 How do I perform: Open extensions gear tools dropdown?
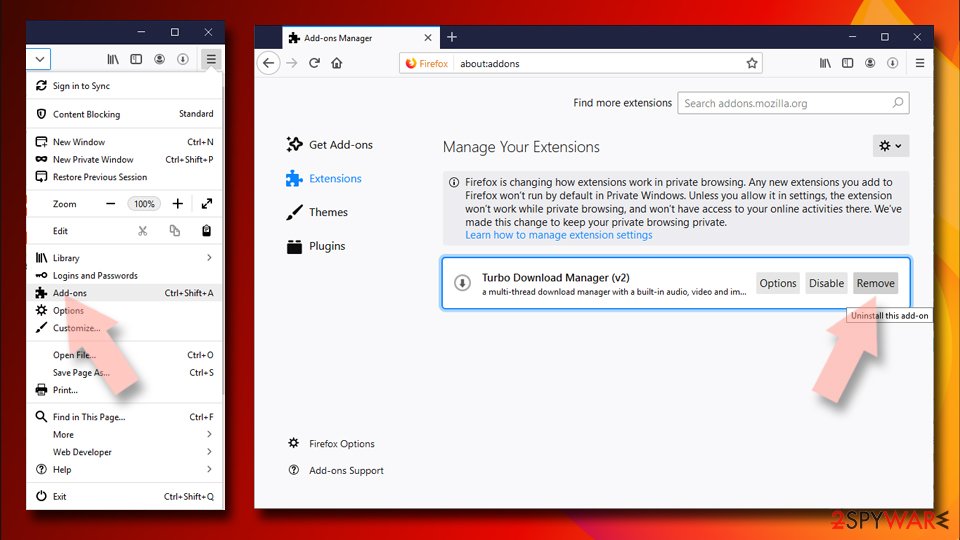[x=891, y=146]
